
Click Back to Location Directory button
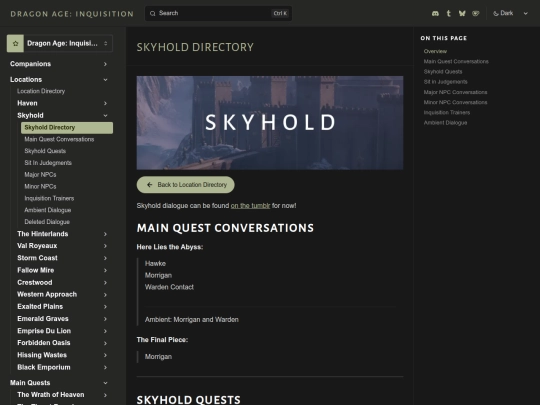pos(186,185)
